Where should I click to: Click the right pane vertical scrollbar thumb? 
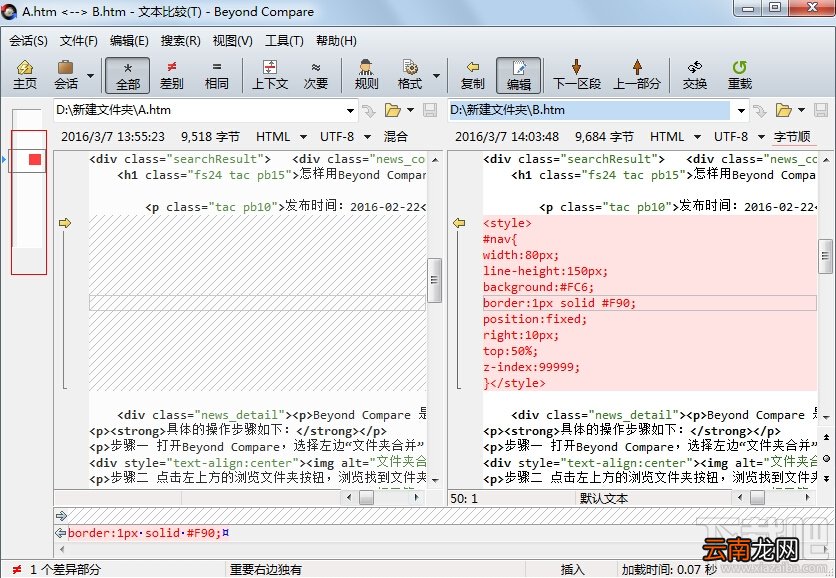pos(825,256)
